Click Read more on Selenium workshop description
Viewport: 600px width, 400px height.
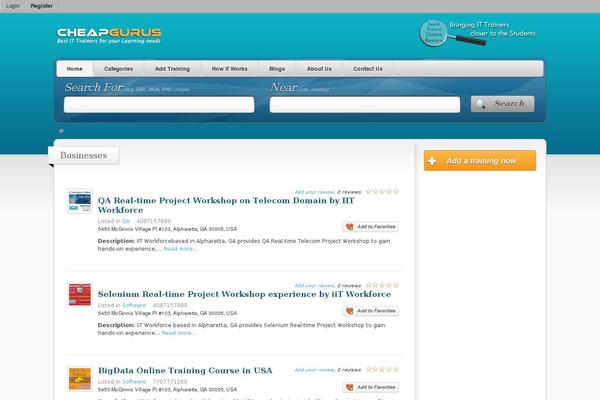(178, 333)
